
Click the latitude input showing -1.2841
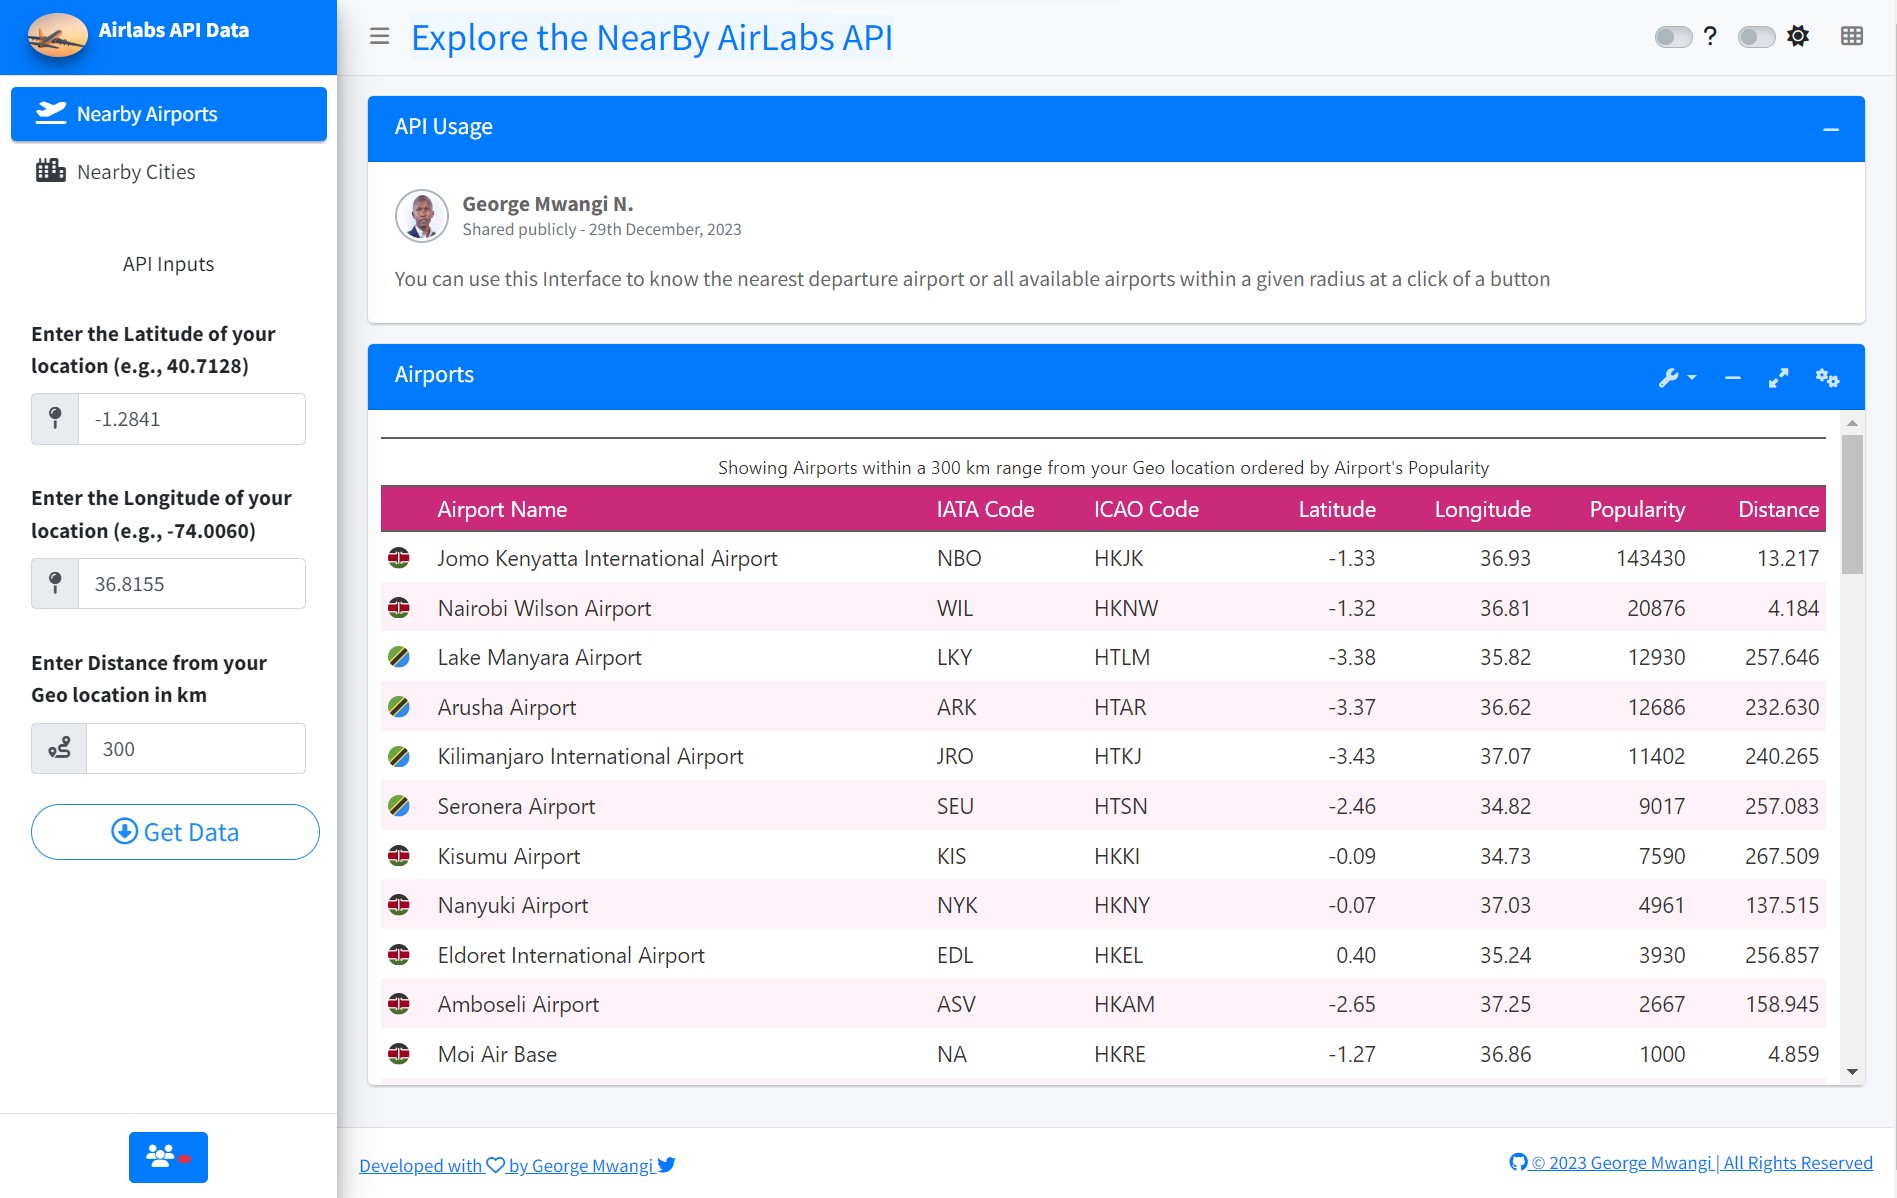coord(190,419)
